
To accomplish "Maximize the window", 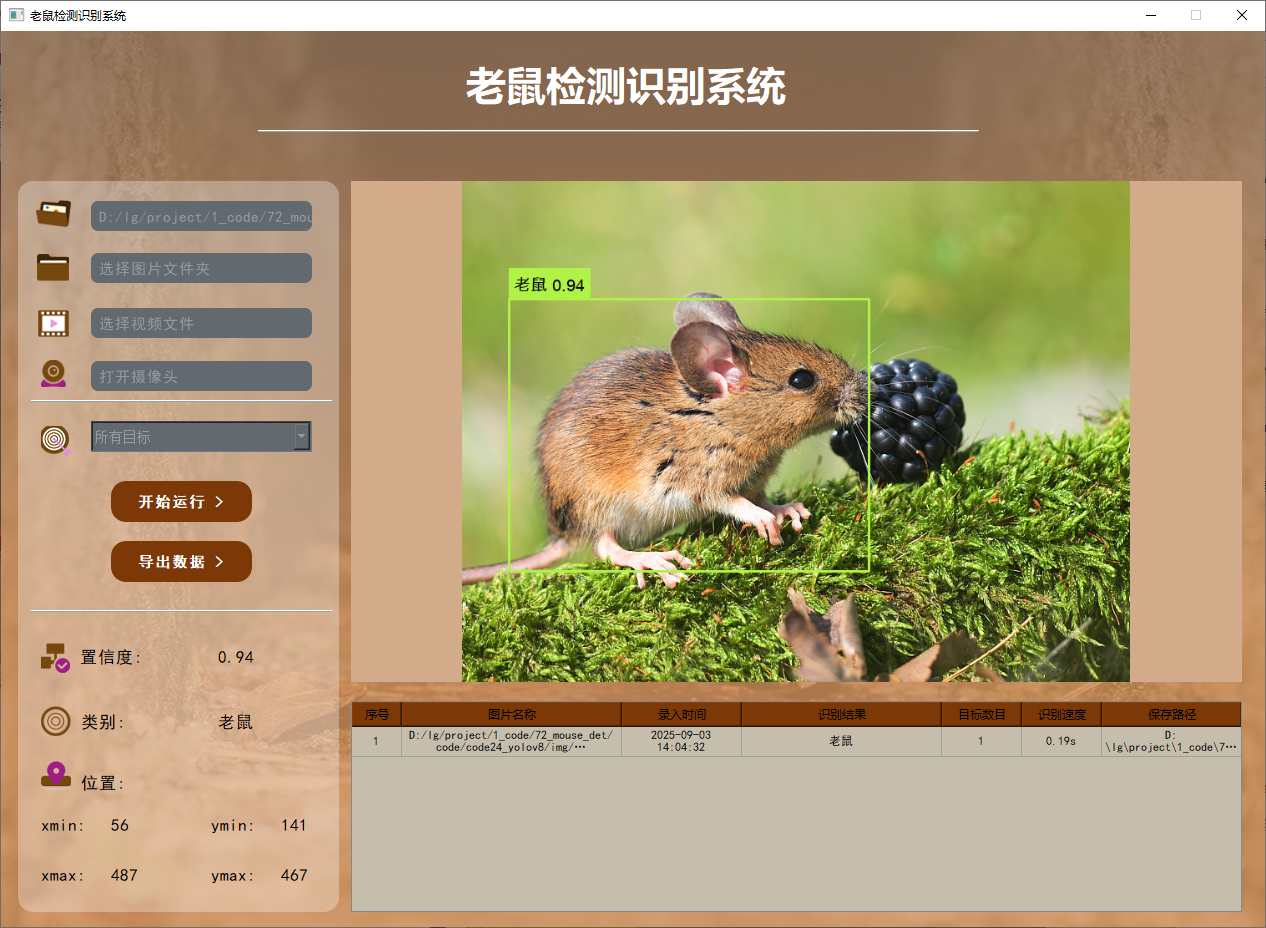I will coord(1196,15).
